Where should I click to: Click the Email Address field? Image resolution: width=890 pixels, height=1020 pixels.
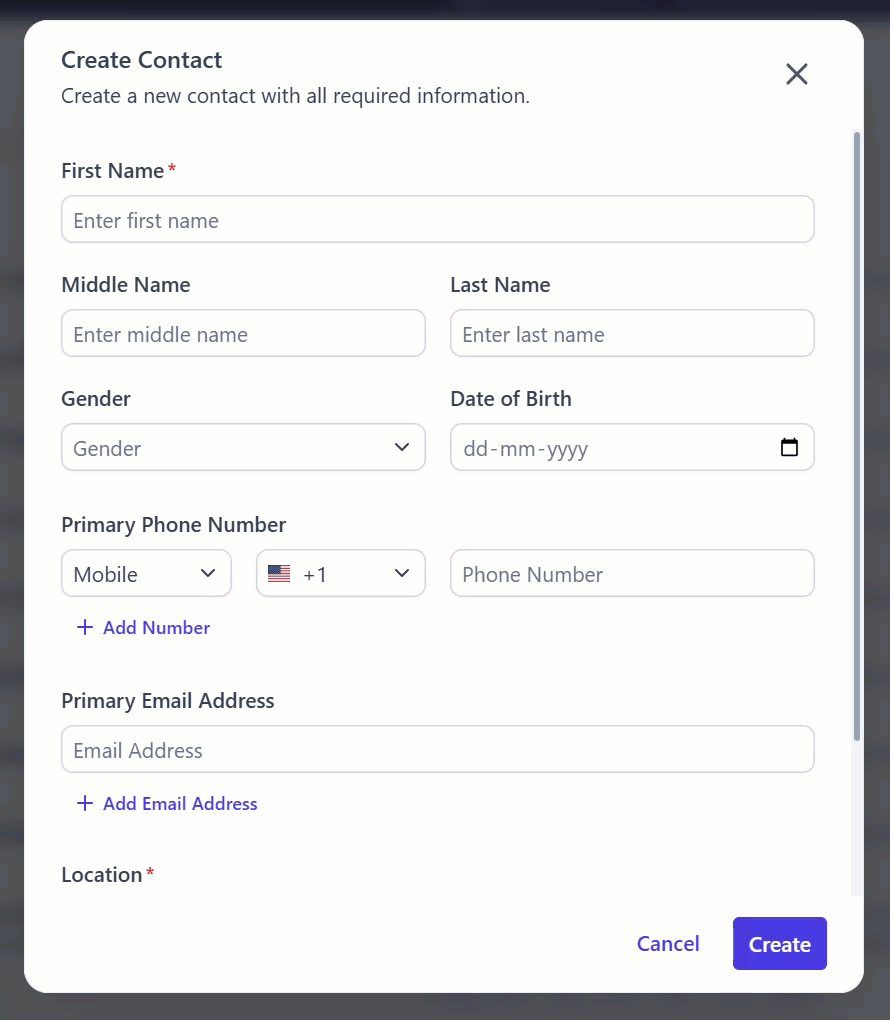438,749
